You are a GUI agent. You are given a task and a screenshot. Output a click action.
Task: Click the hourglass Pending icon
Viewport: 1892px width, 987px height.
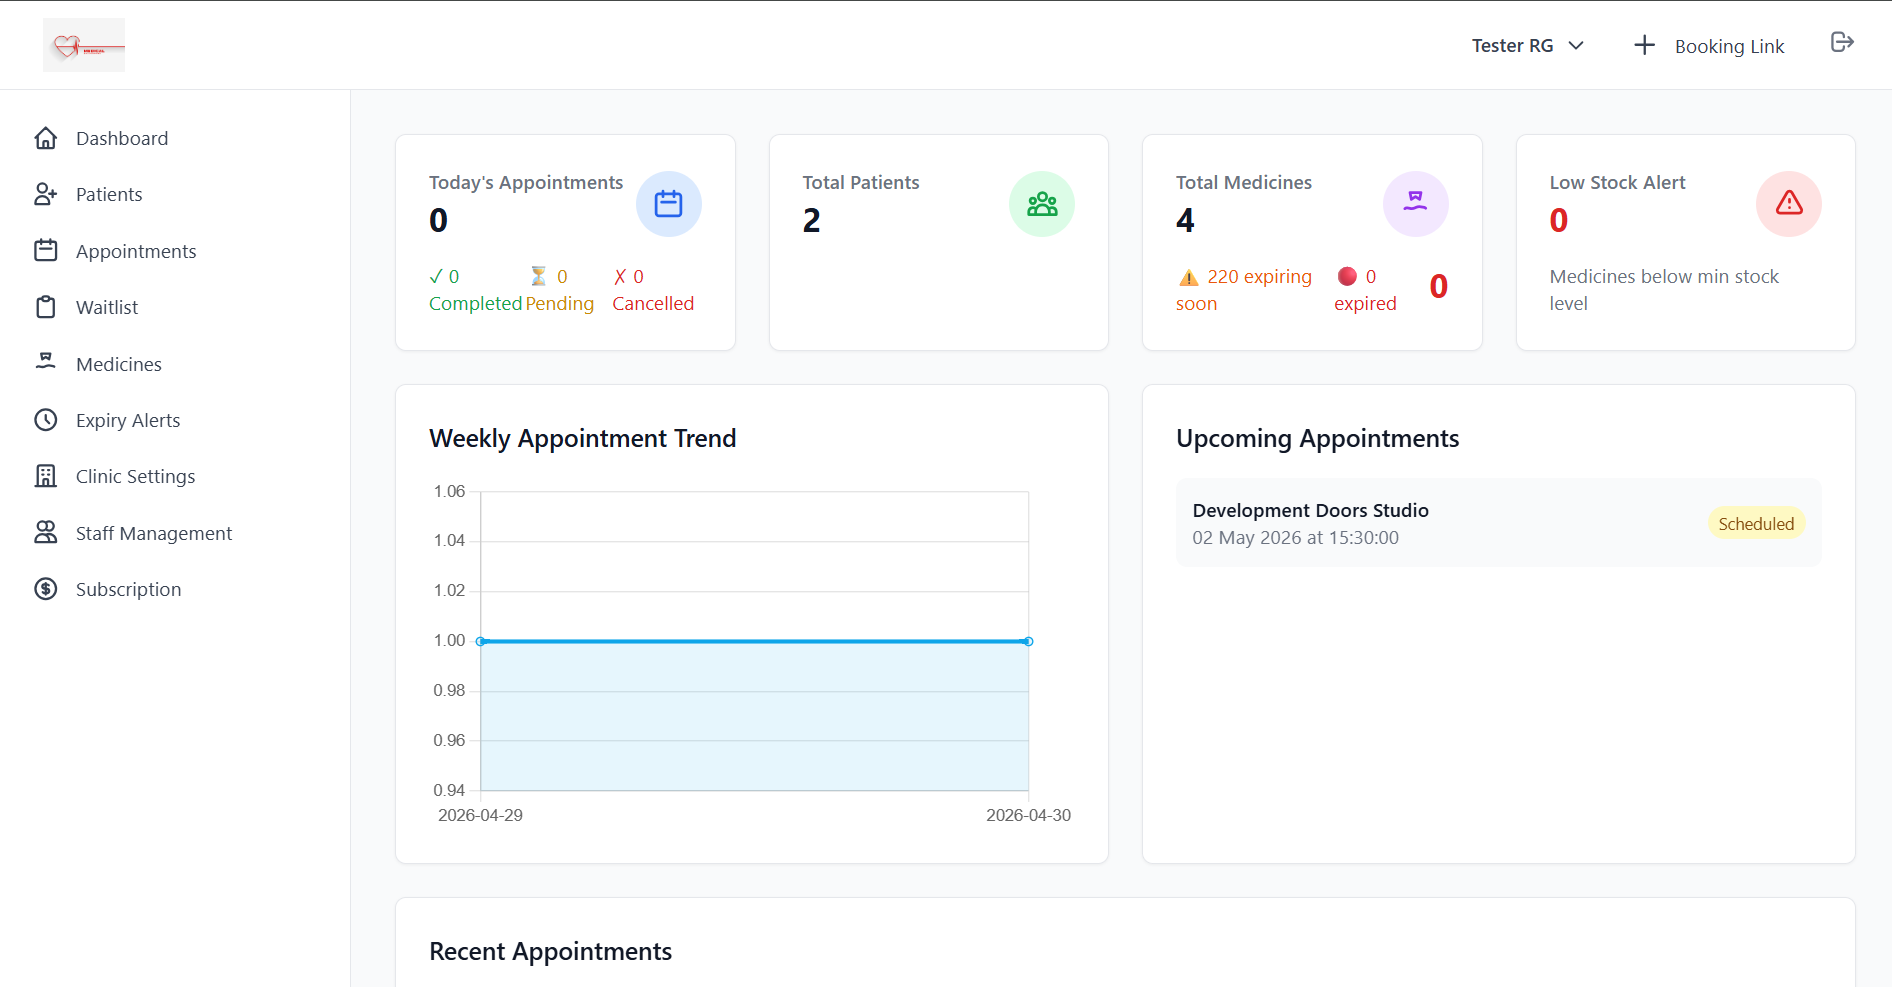[x=538, y=276]
